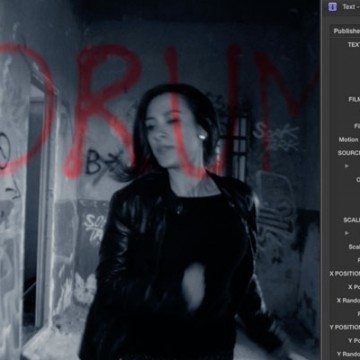Screen dimensions: 360x360
Task: Select the FILM section label
Action: (354, 99)
